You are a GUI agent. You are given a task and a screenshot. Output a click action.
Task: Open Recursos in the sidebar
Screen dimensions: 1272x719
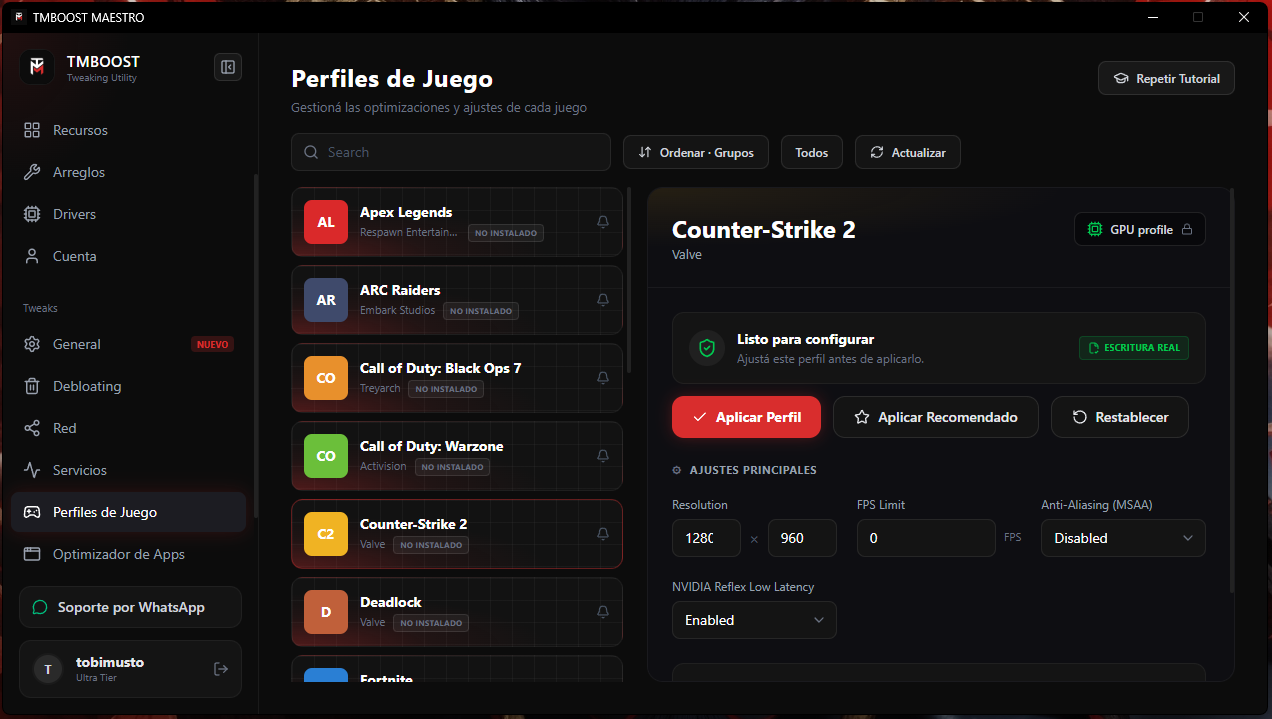tap(128, 130)
